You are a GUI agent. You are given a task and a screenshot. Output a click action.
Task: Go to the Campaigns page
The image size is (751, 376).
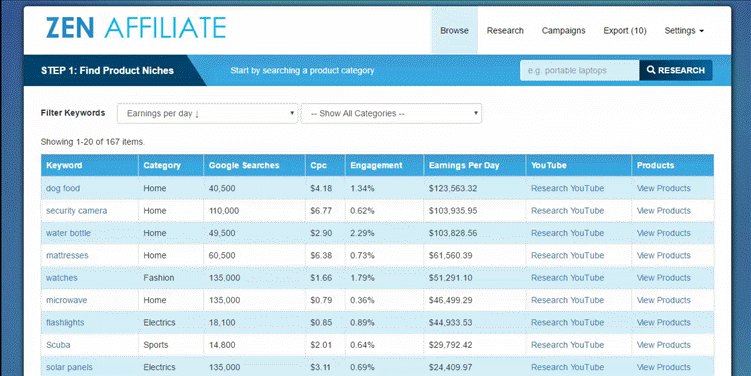(563, 31)
